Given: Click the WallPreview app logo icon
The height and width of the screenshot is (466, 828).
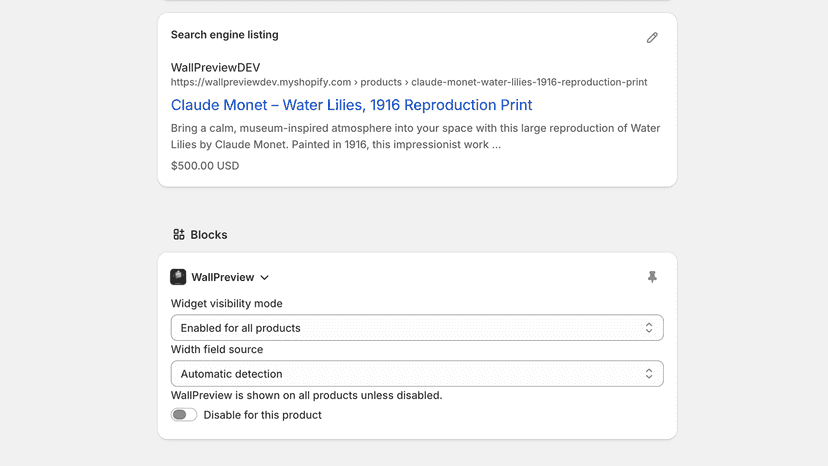Looking at the screenshot, I should tap(178, 277).
